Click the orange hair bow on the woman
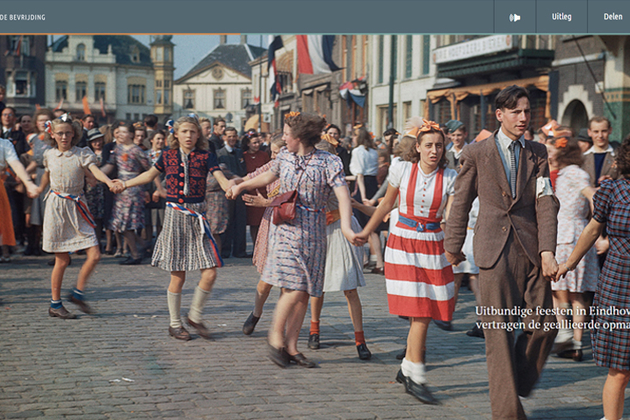This screenshot has height=420, width=630. tap(430, 127)
